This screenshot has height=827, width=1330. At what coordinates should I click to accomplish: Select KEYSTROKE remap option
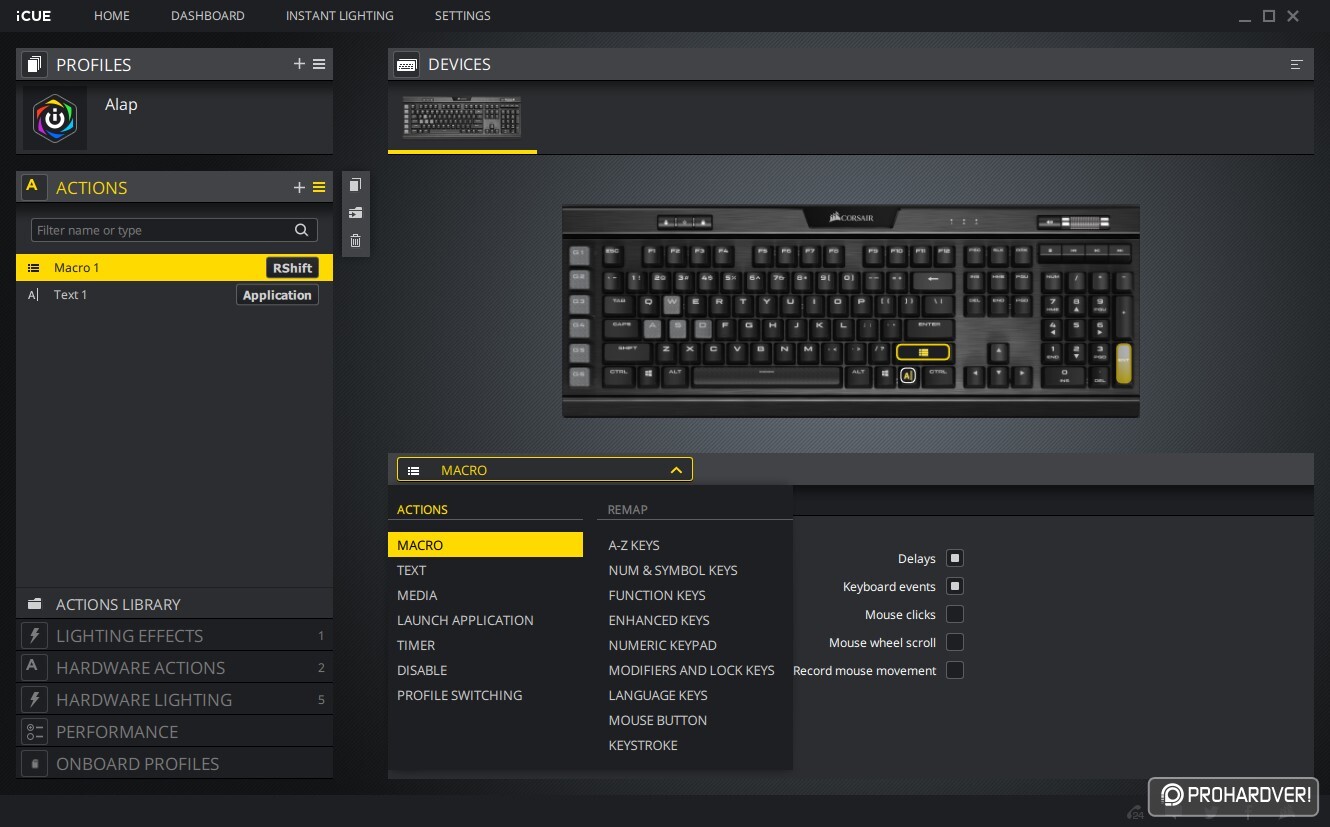pos(643,745)
